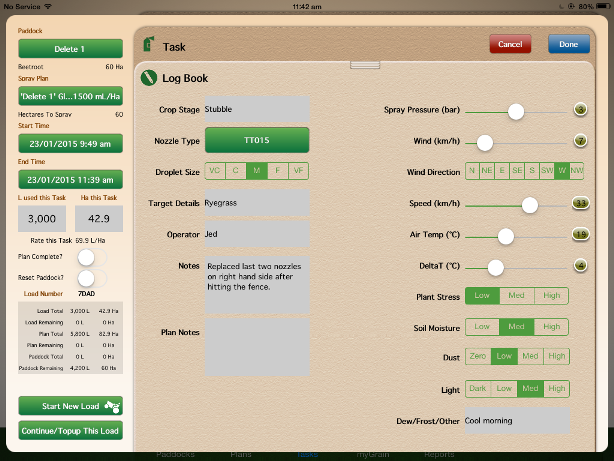Toggle the Reset Paddock switch
The height and width of the screenshot is (461, 614).
click(x=91, y=277)
